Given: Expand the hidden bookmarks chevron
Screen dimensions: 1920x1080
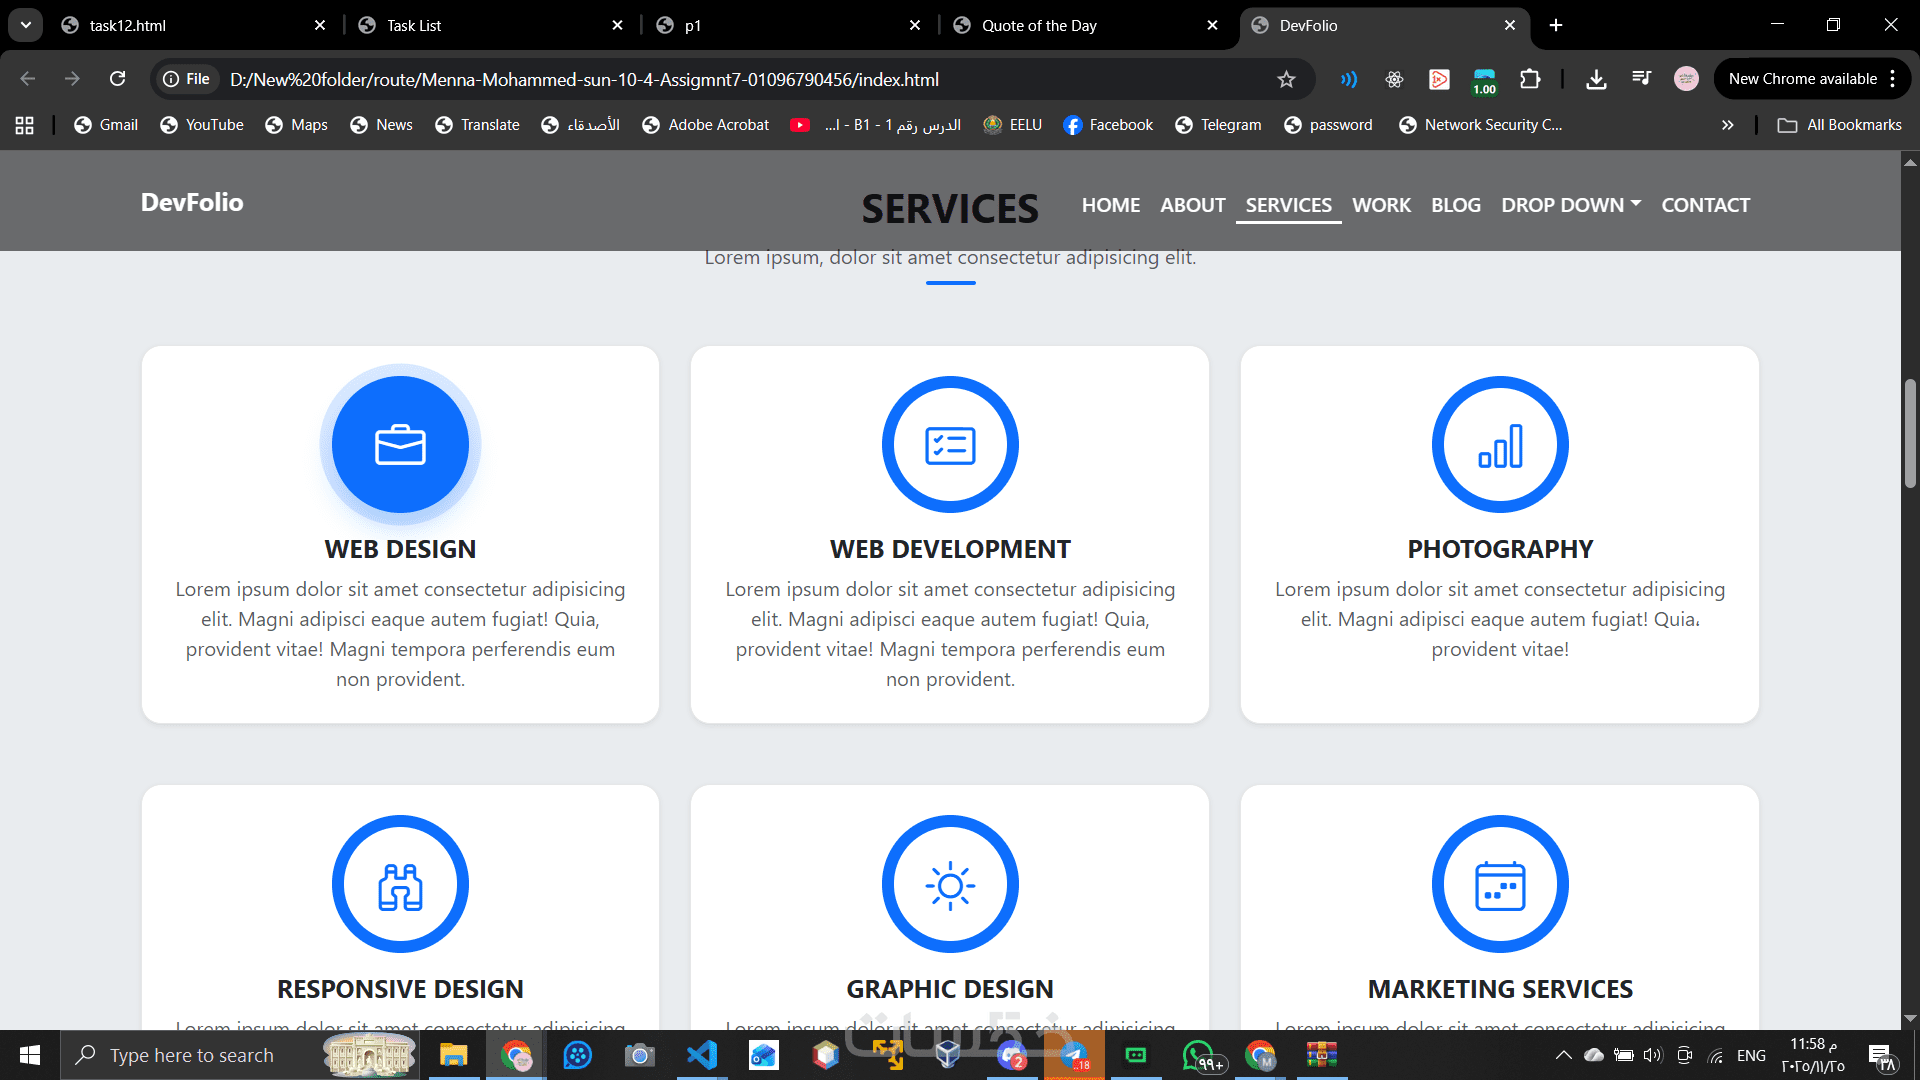Looking at the screenshot, I should pos(1727,125).
